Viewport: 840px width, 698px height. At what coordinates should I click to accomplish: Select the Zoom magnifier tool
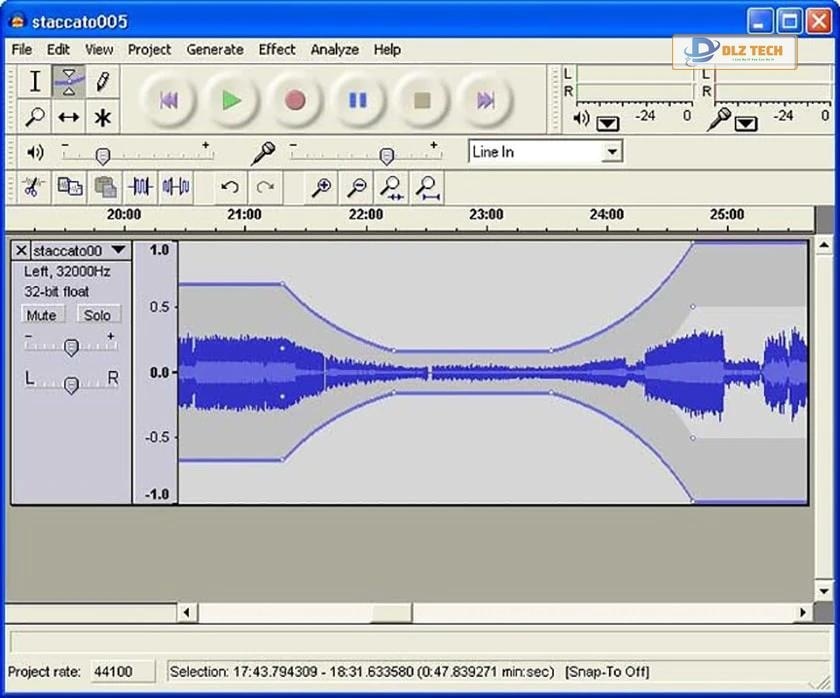click(33, 118)
